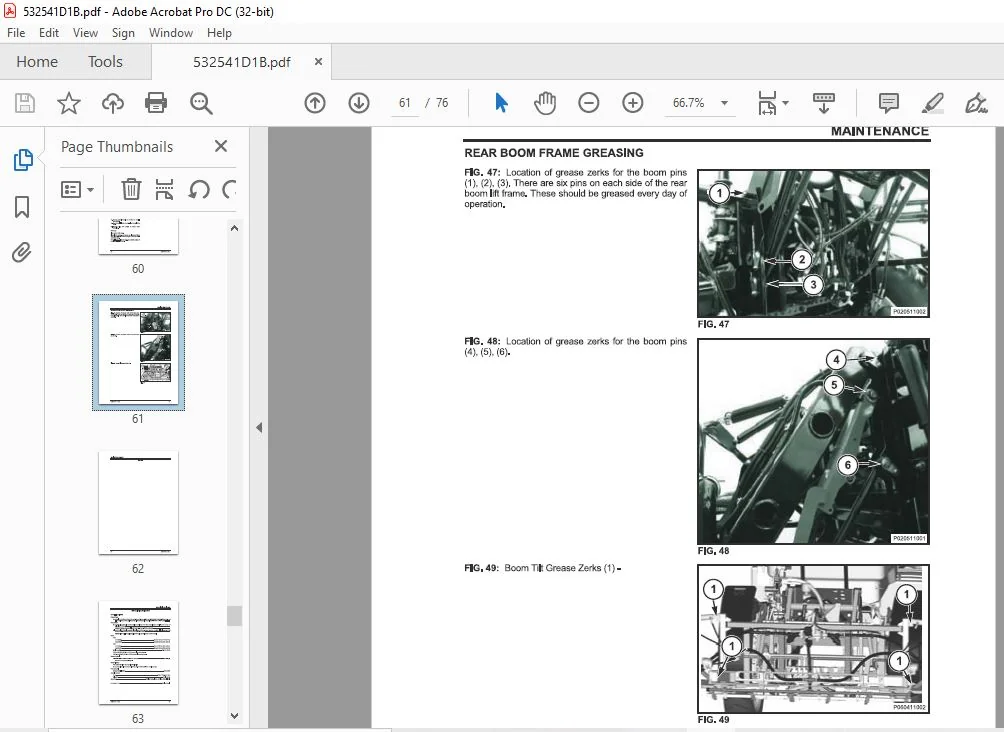
Task: Add document to starred via star icon
Action: (x=69, y=103)
